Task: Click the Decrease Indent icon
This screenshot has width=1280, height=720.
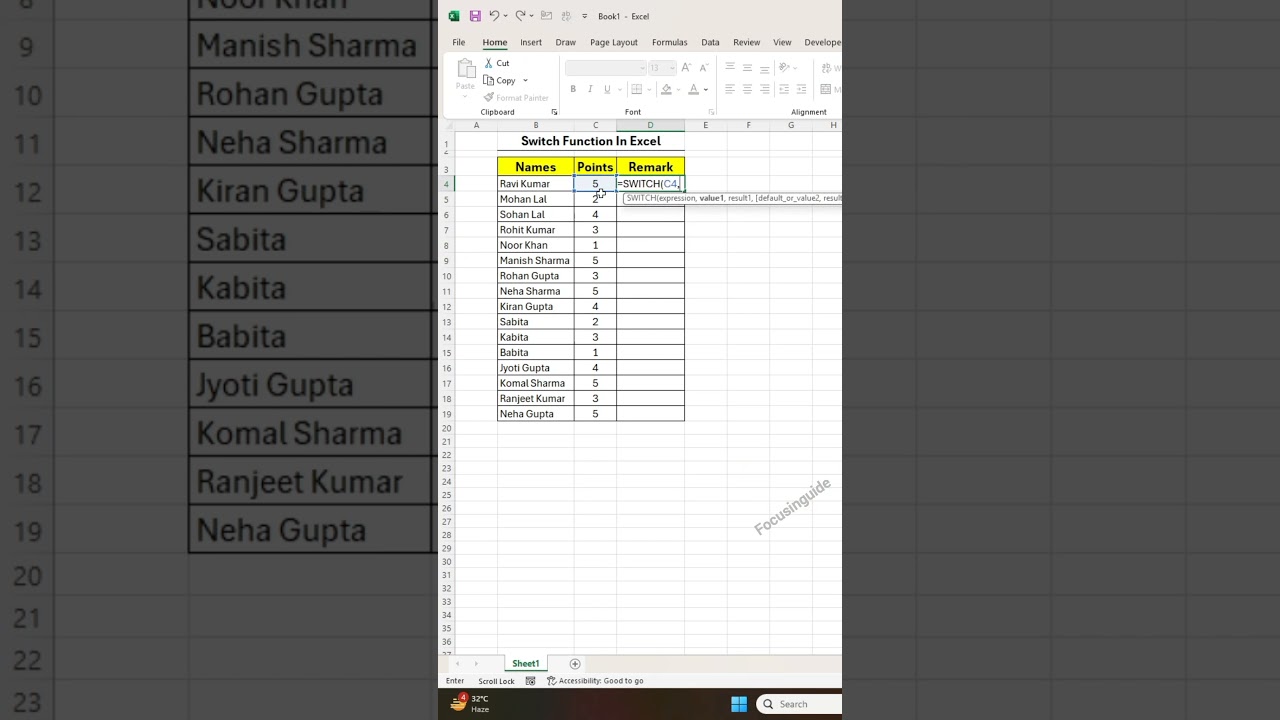Action: point(784,89)
